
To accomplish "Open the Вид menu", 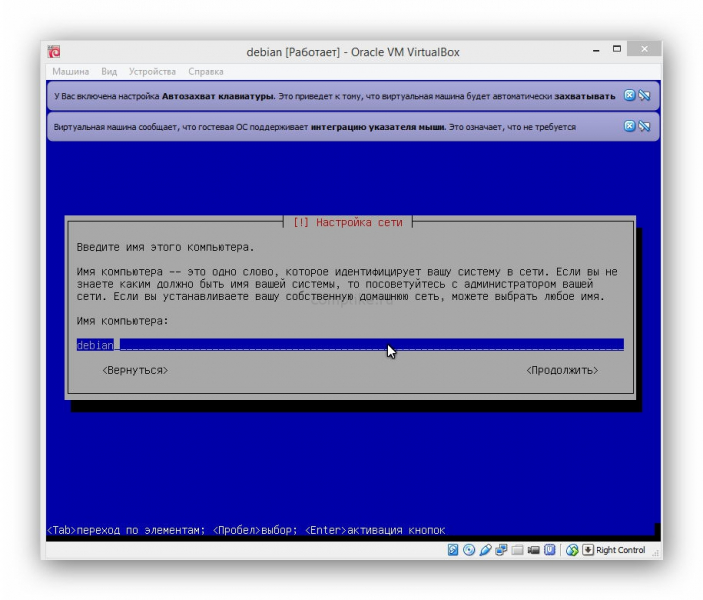I will [109, 72].
